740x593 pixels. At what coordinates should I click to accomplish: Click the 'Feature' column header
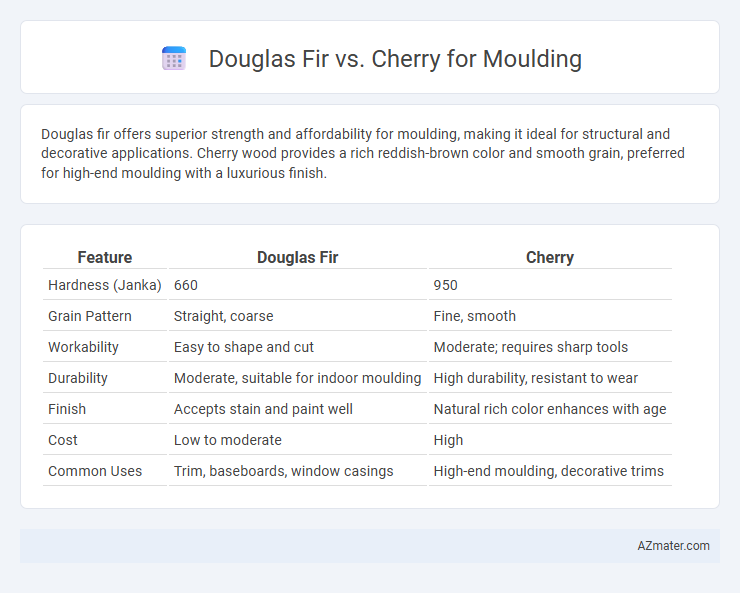(105, 257)
